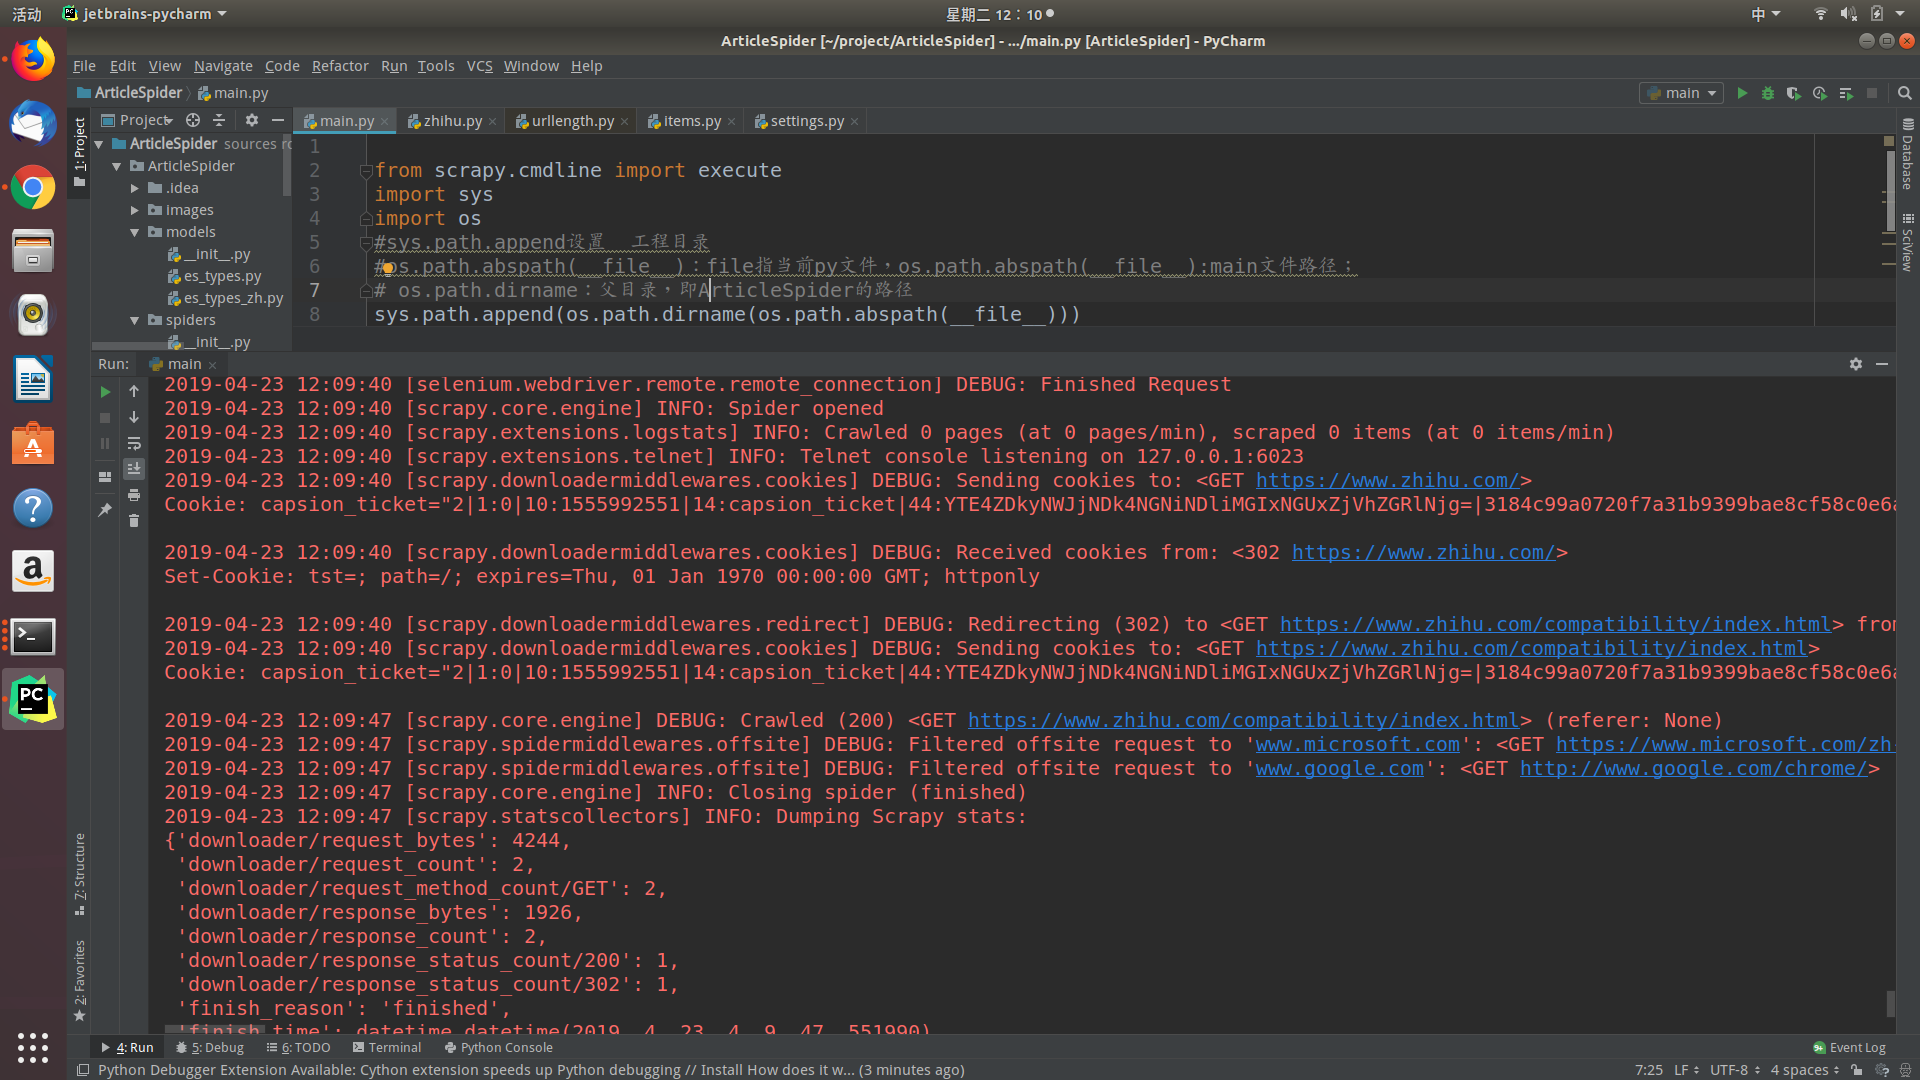1920x1080 pixels.
Task: Open Google Chrome from the dock
Action: coord(33,187)
